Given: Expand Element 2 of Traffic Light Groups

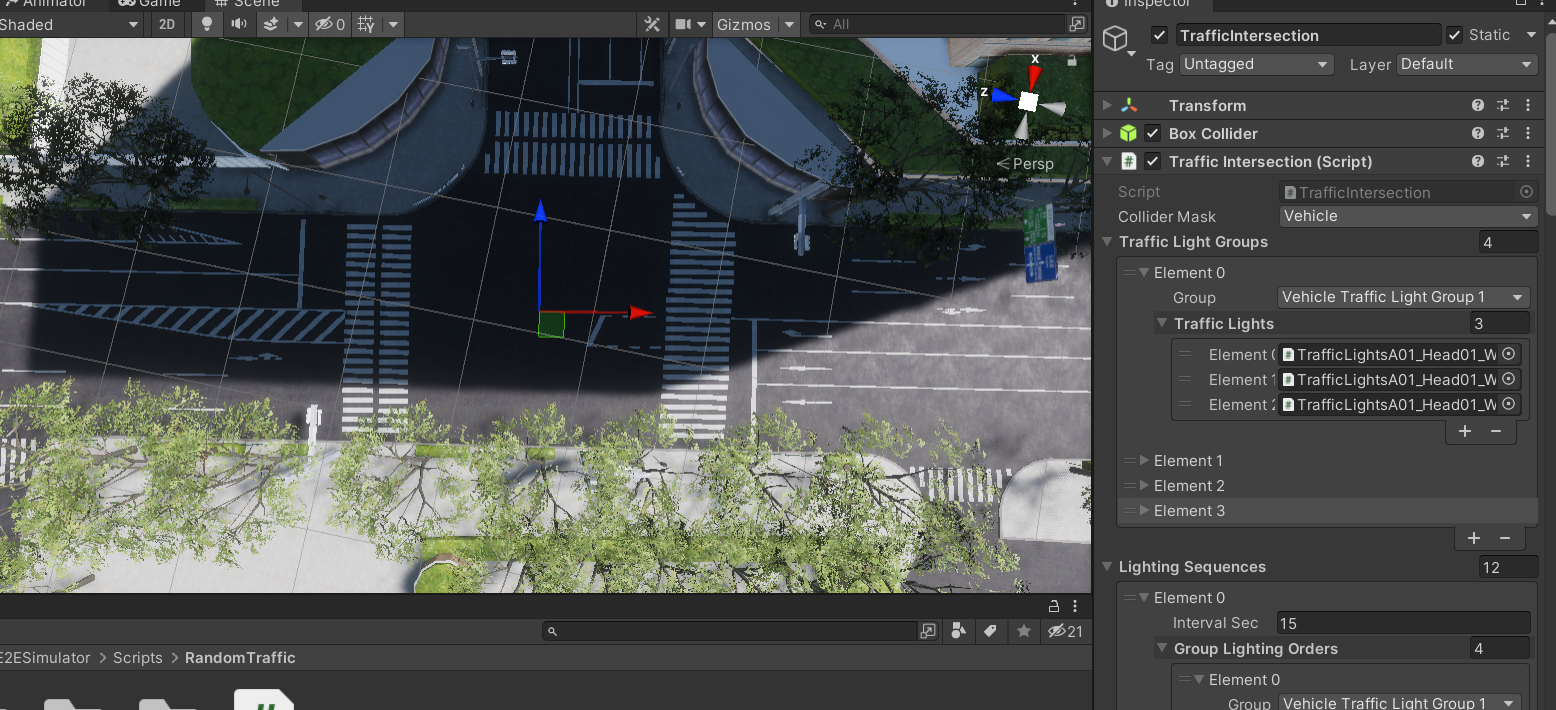Looking at the screenshot, I should tap(1145, 486).
